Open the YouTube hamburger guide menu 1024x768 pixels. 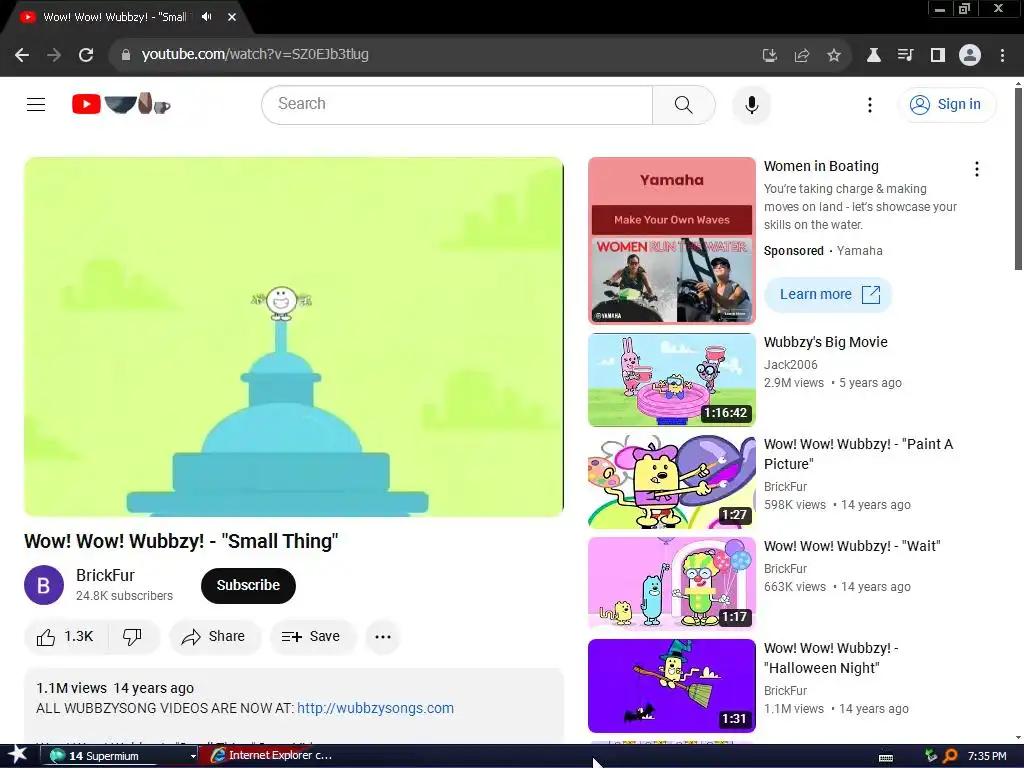point(36,104)
